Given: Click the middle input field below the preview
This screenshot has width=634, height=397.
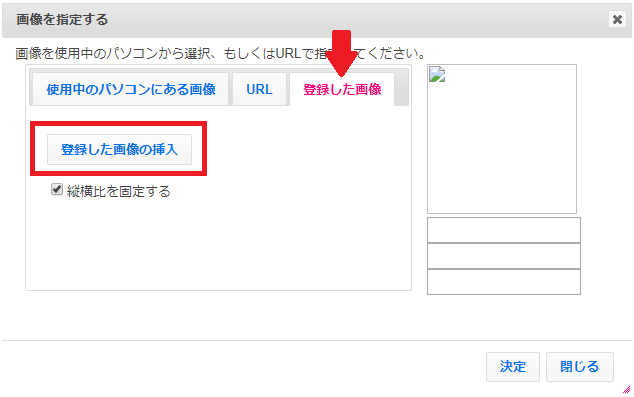Looking at the screenshot, I should click(x=504, y=256).
